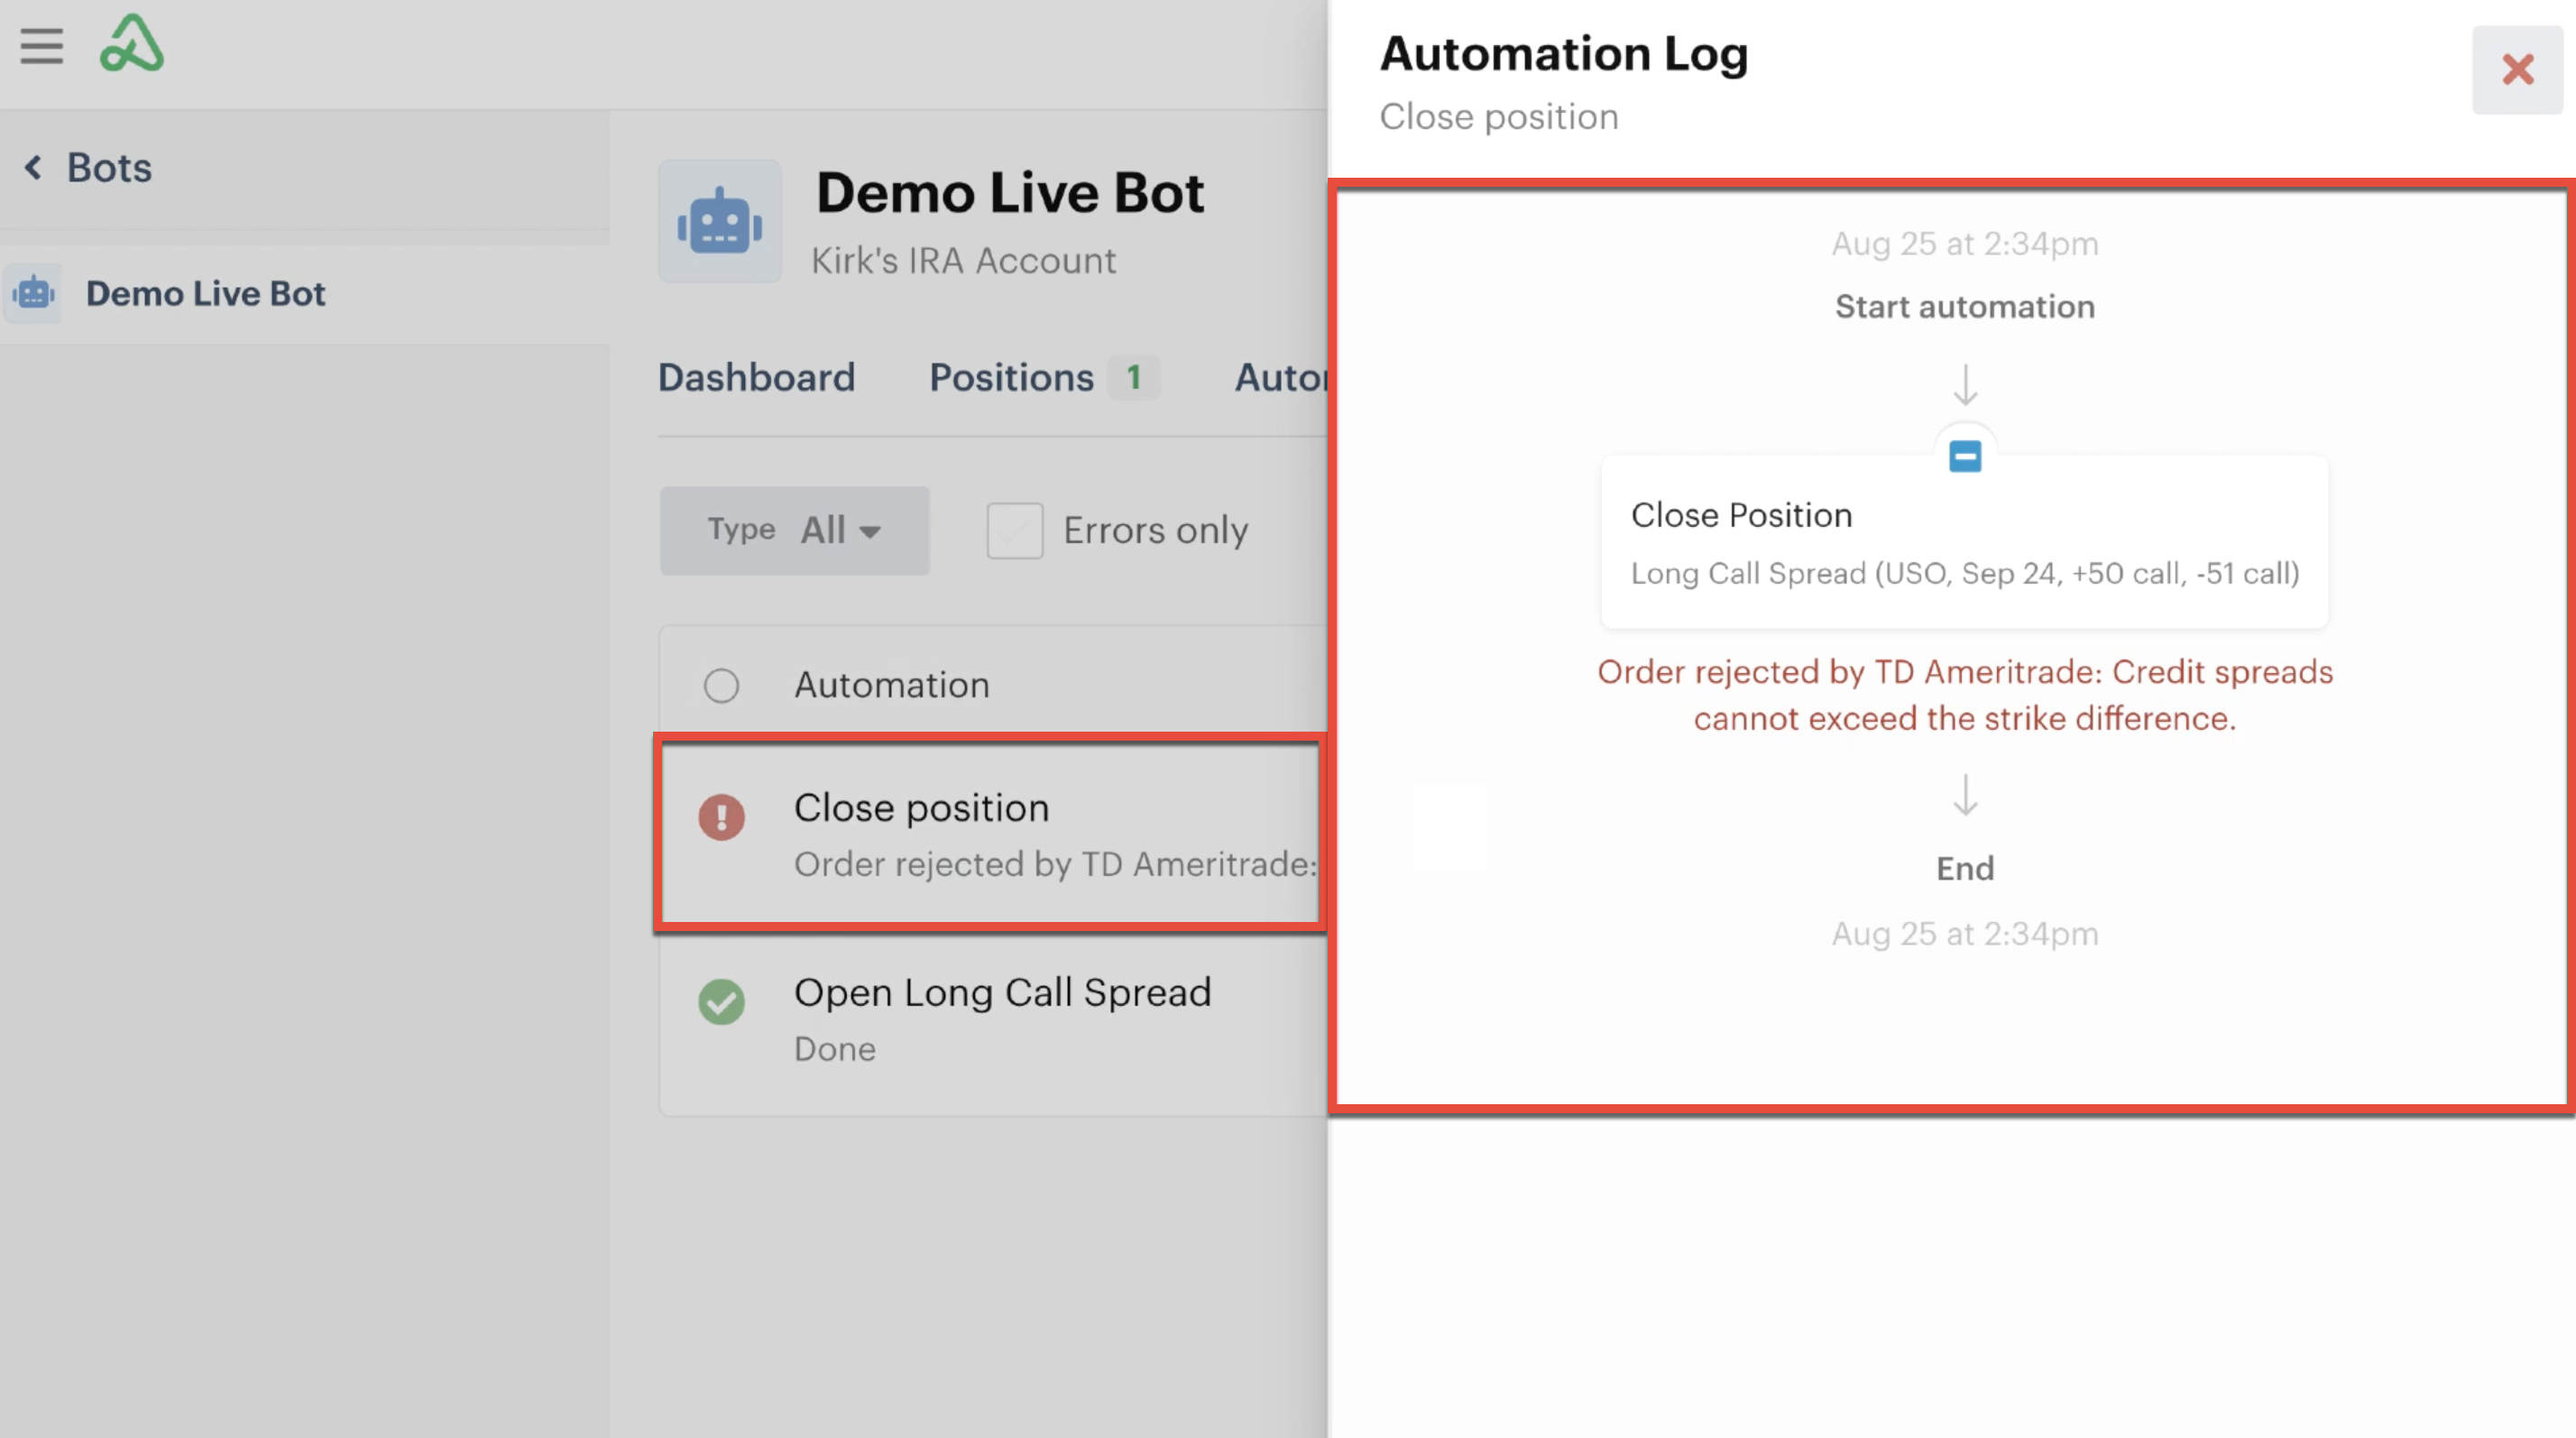The image size is (2576, 1438).
Task: Click the back chevron beside Bots
Action: (x=33, y=167)
